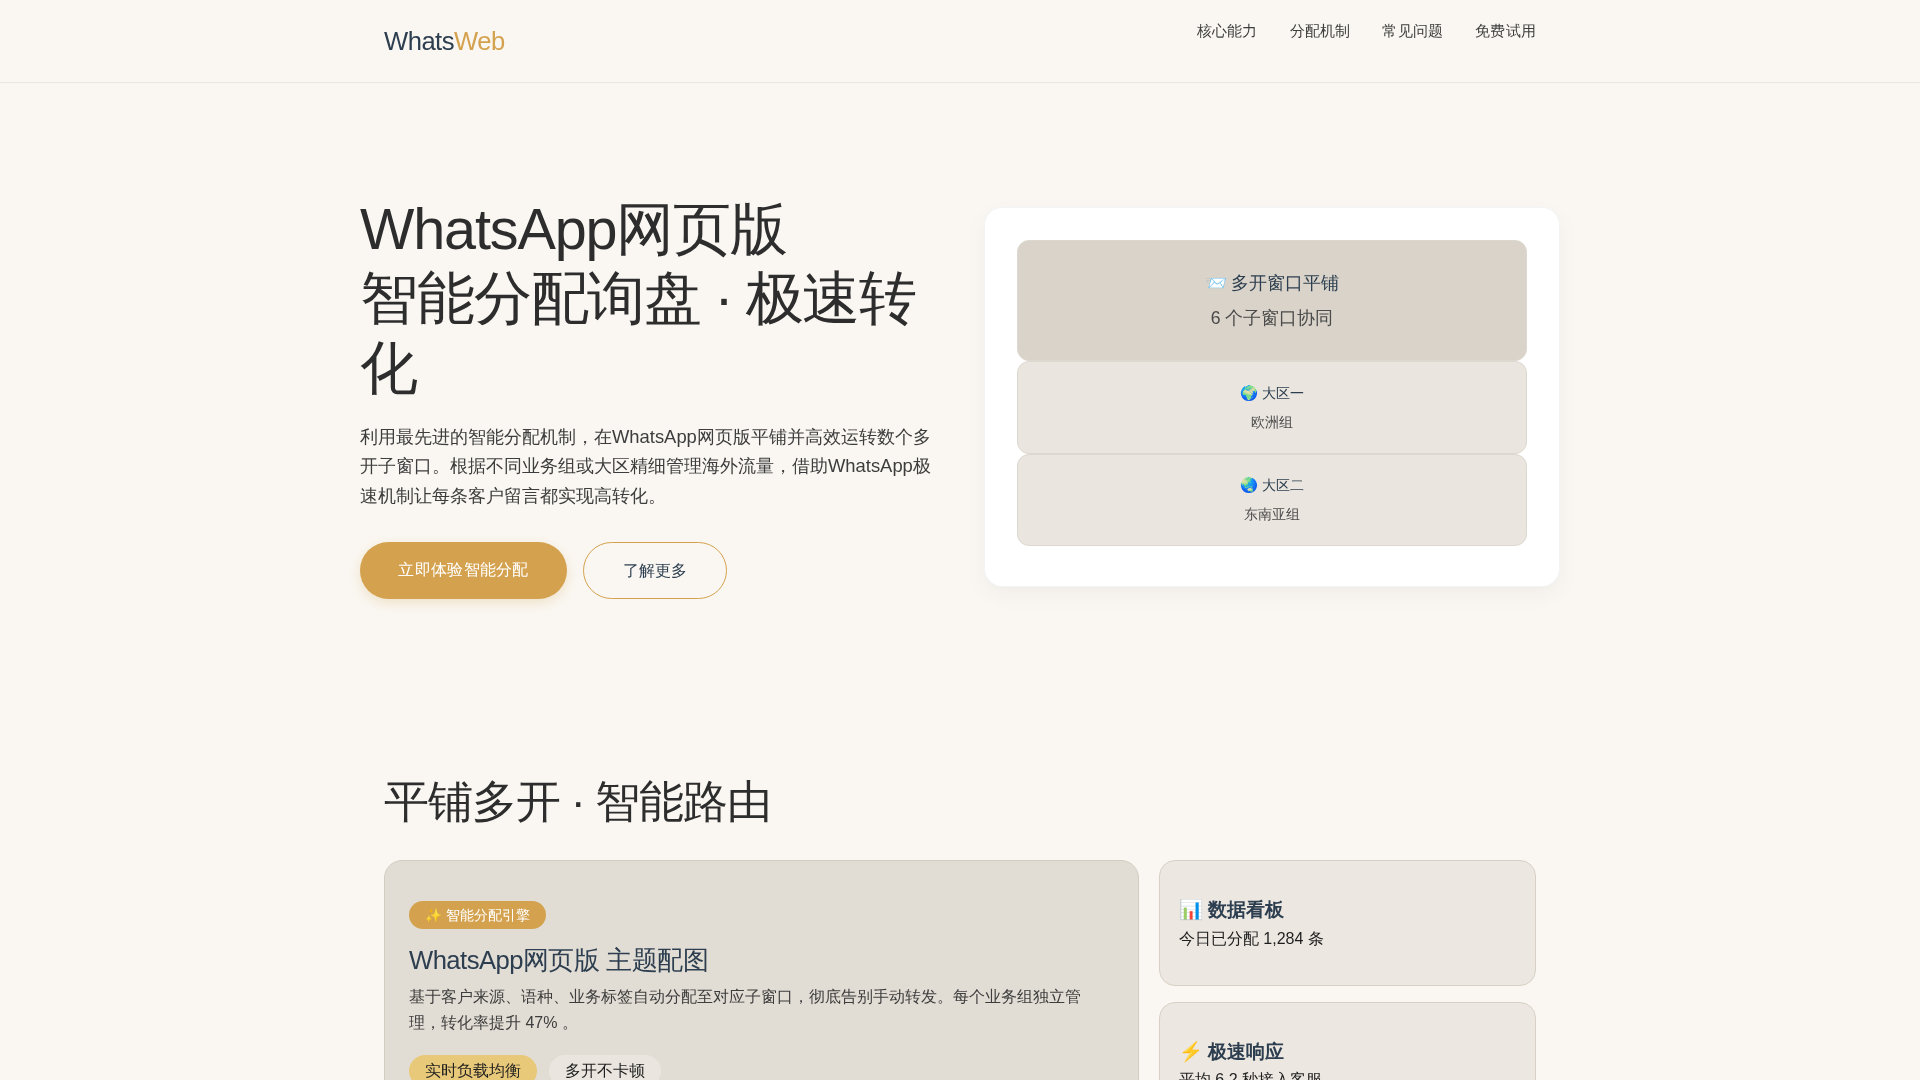This screenshot has width=1920, height=1080.
Task: Click the paragraph starting 基于客户来源、语种
Action: click(745, 1010)
